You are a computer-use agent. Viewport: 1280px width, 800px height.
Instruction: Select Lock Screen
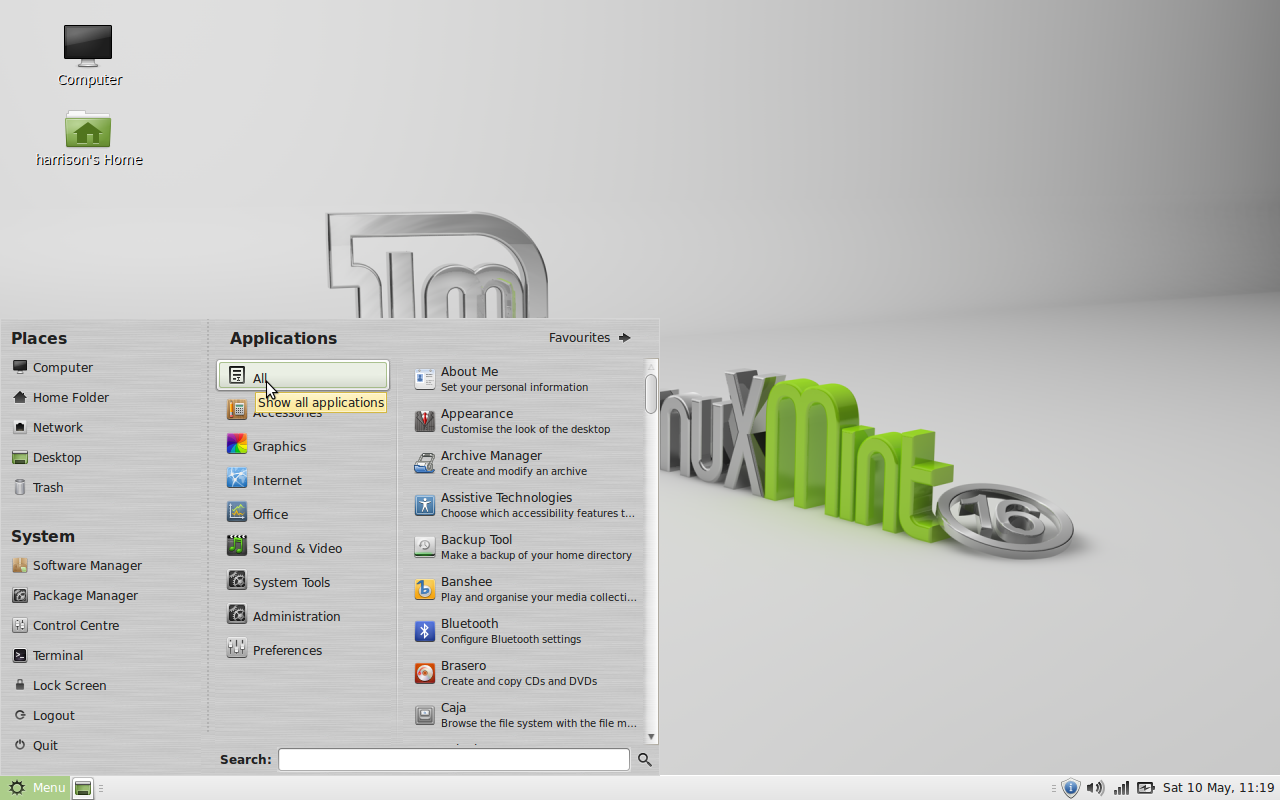tap(59, 685)
